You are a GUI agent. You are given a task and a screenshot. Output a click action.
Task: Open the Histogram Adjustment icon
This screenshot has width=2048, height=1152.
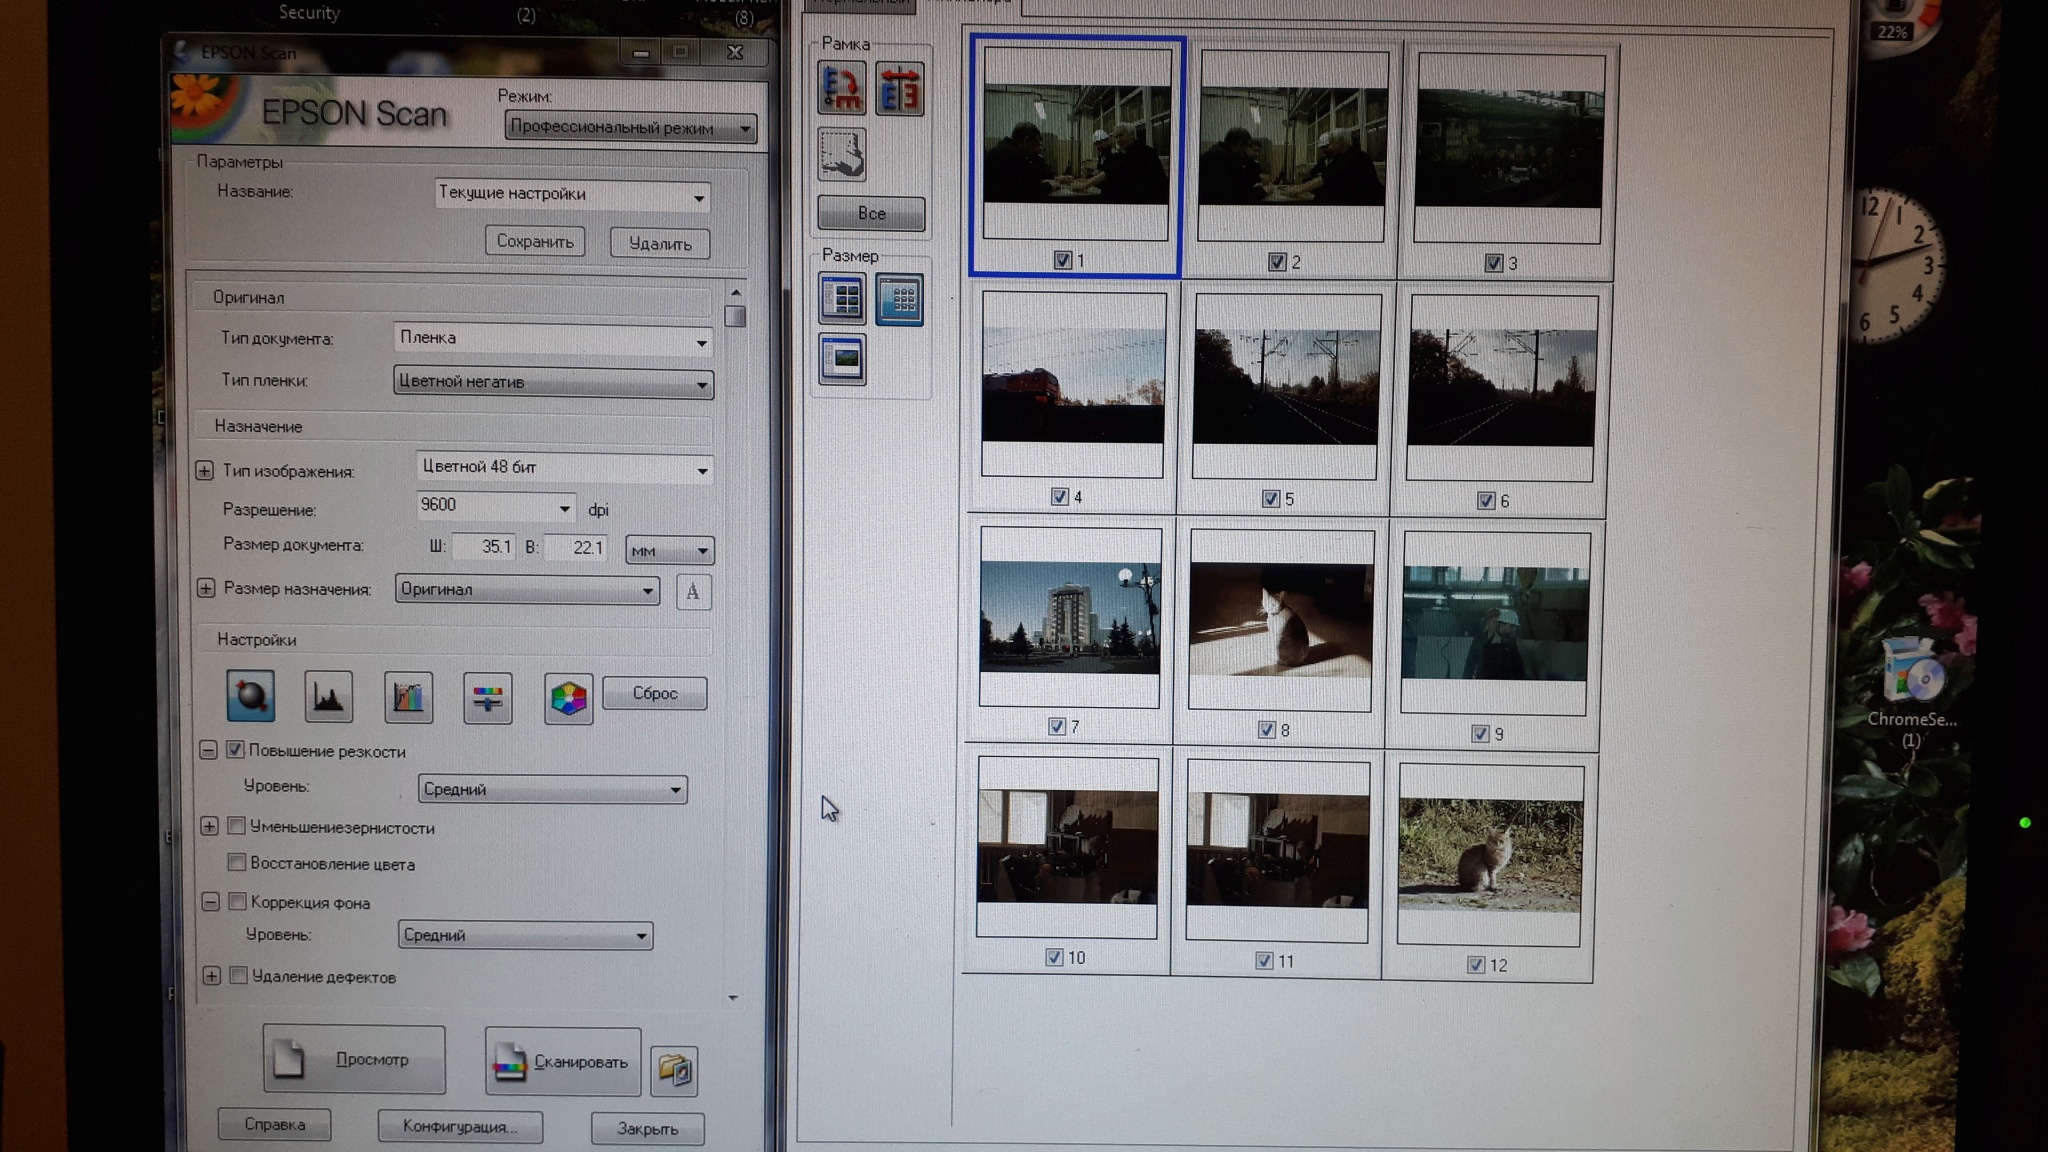click(328, 697)
